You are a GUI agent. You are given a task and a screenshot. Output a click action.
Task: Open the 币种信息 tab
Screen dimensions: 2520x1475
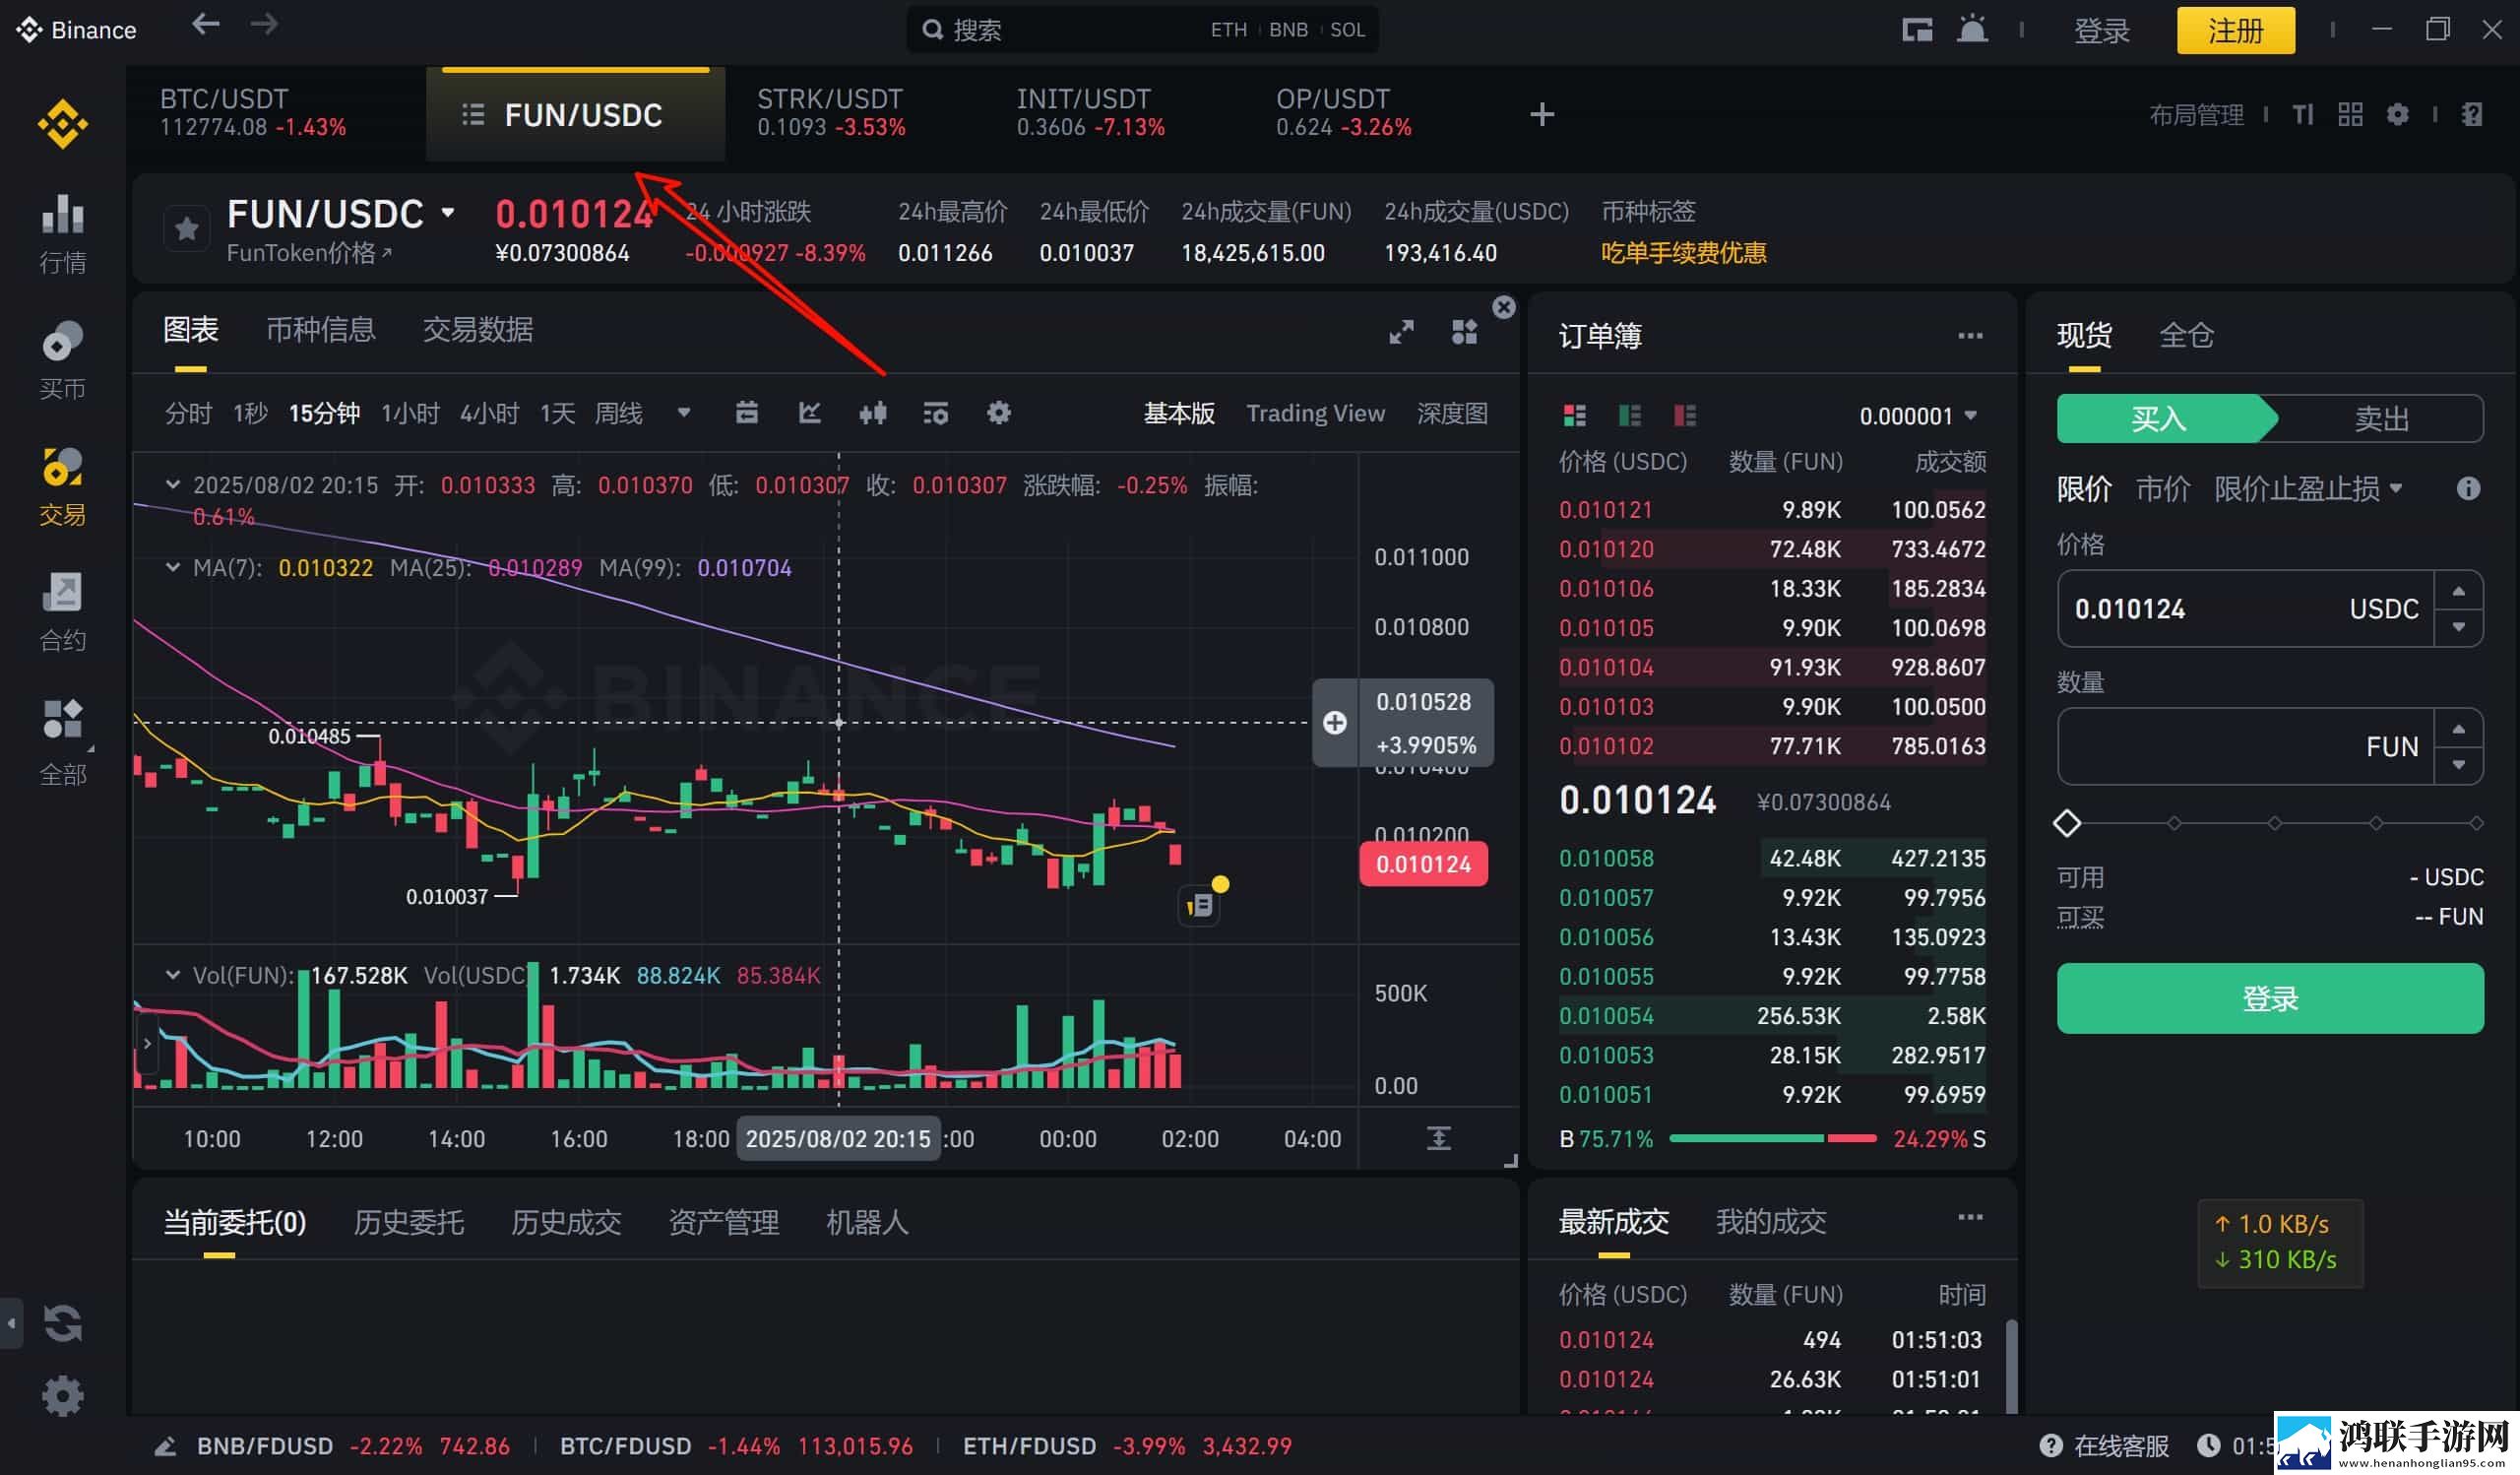321,330
